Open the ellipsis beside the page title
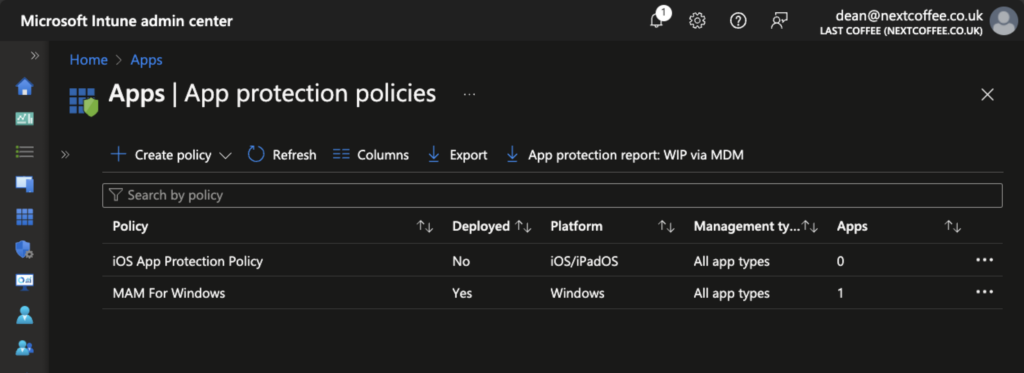Viewport: 1024px width, 373px height. 470,95
